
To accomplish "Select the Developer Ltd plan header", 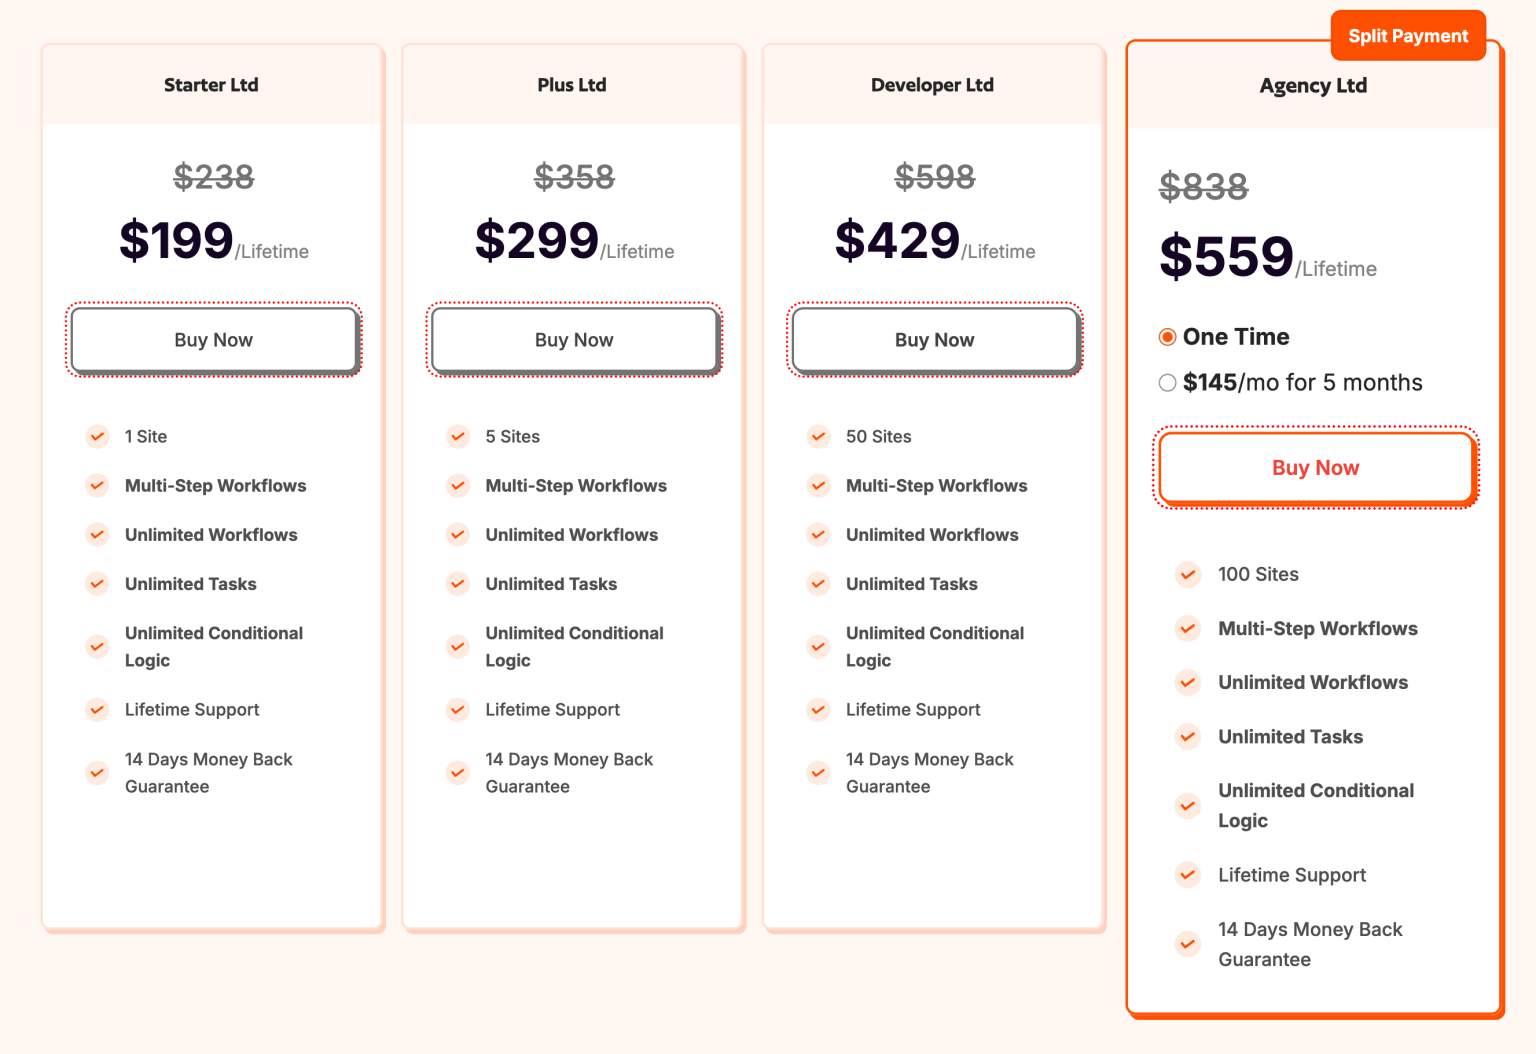I will tap(932, 85).
